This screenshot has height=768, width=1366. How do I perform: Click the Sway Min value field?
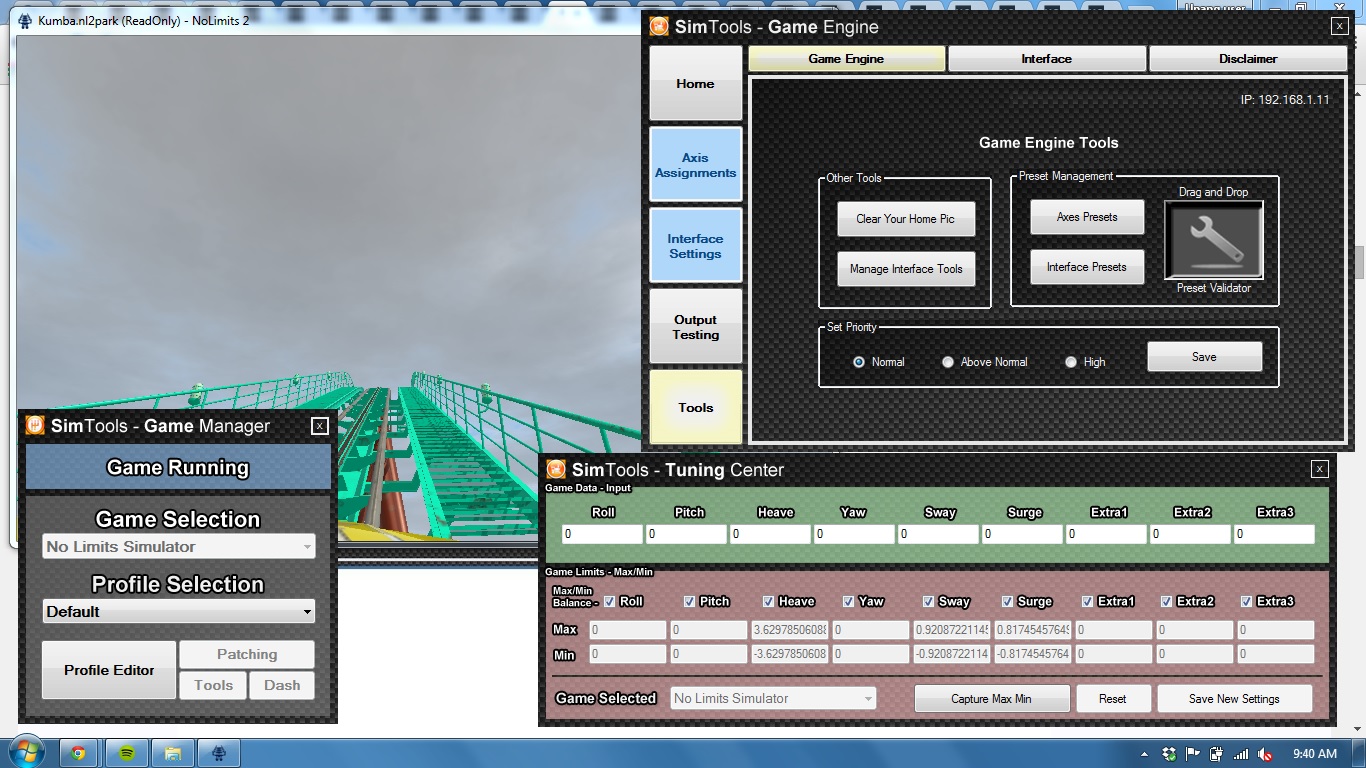[x=952, y=654]
